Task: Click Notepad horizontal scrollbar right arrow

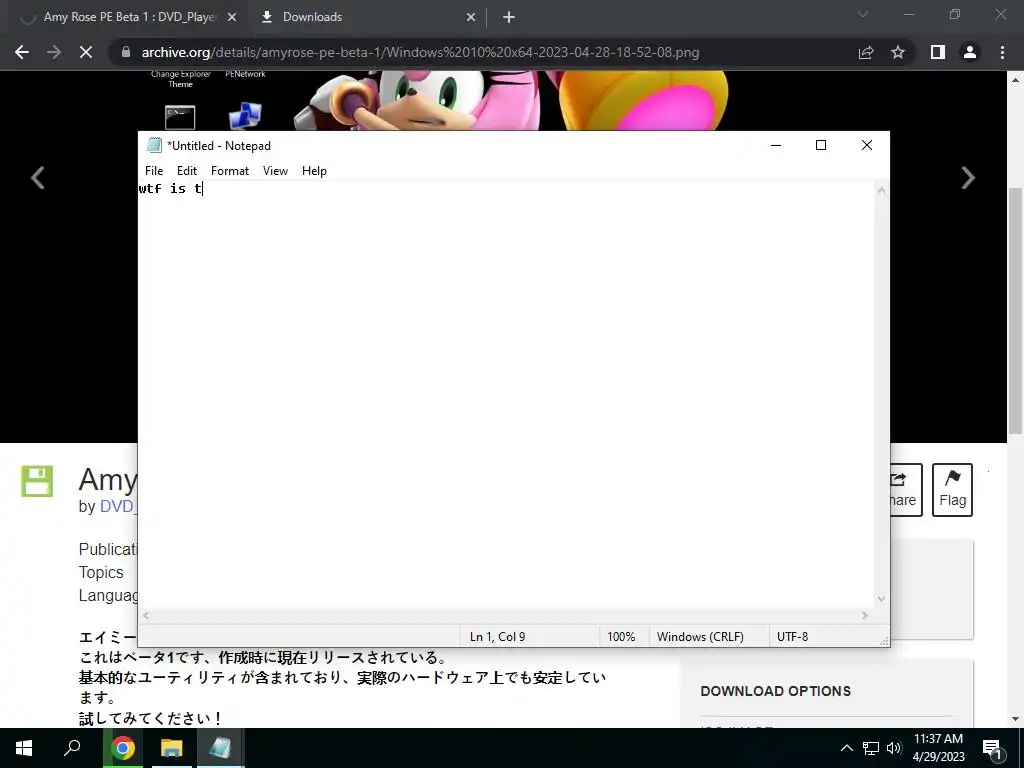Action: pos(865,615)
